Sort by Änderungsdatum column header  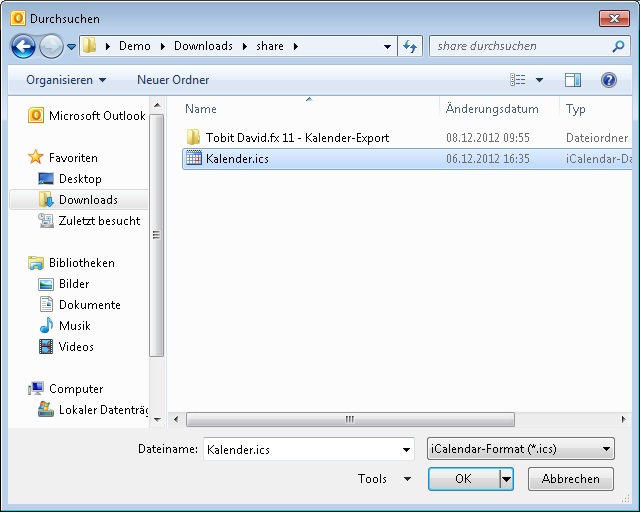click(x=492, y=109)
